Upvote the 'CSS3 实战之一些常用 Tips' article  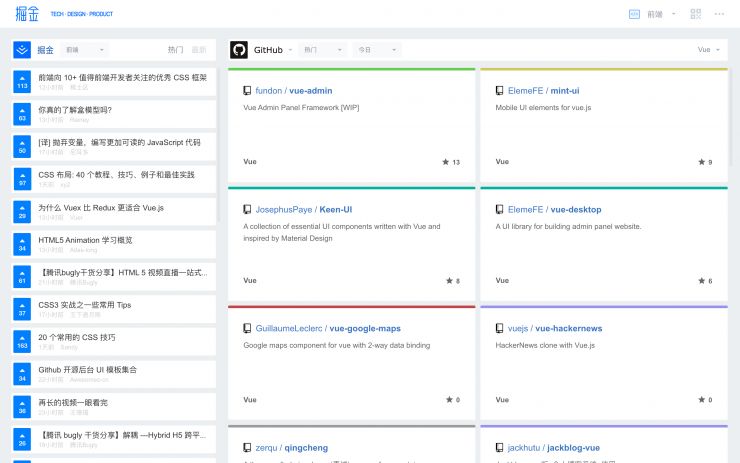coord(22,310)
